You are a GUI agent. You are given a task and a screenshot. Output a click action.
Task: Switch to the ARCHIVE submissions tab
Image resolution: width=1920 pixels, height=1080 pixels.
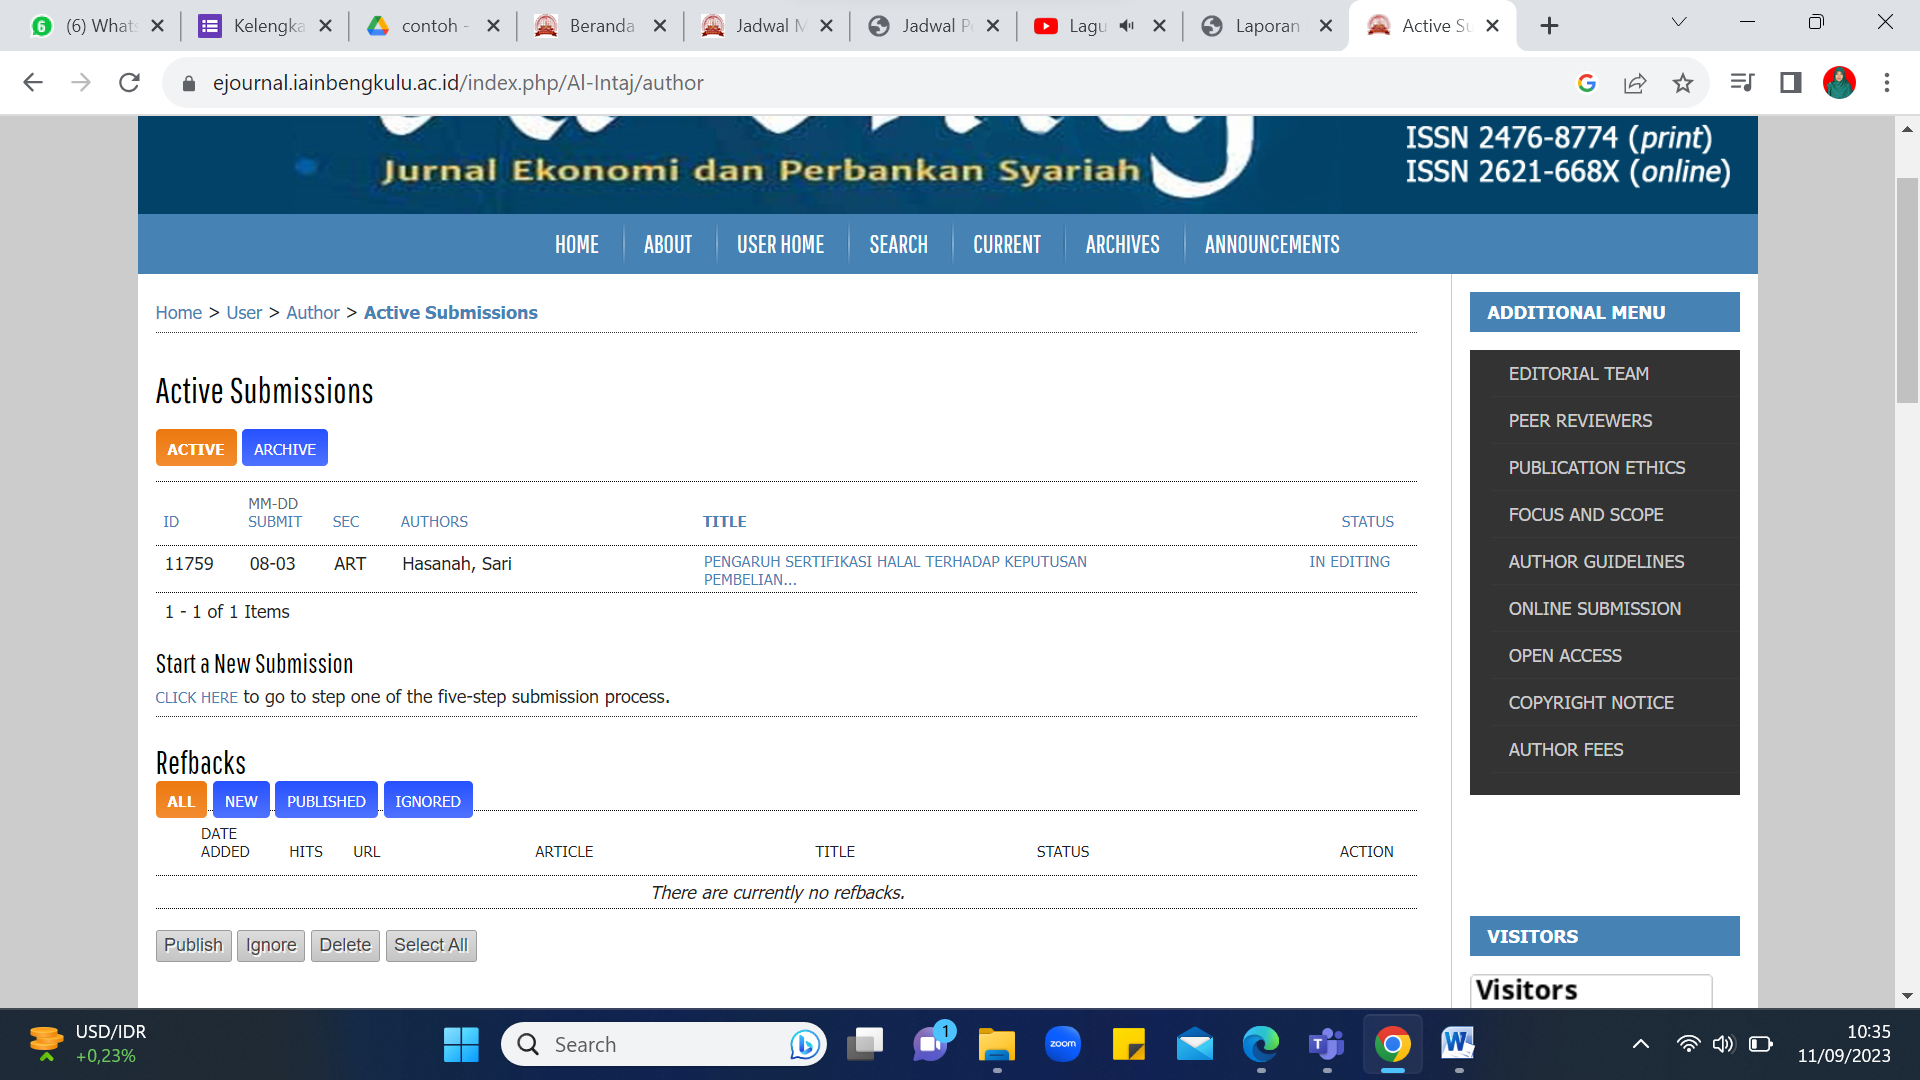point(284,449)
